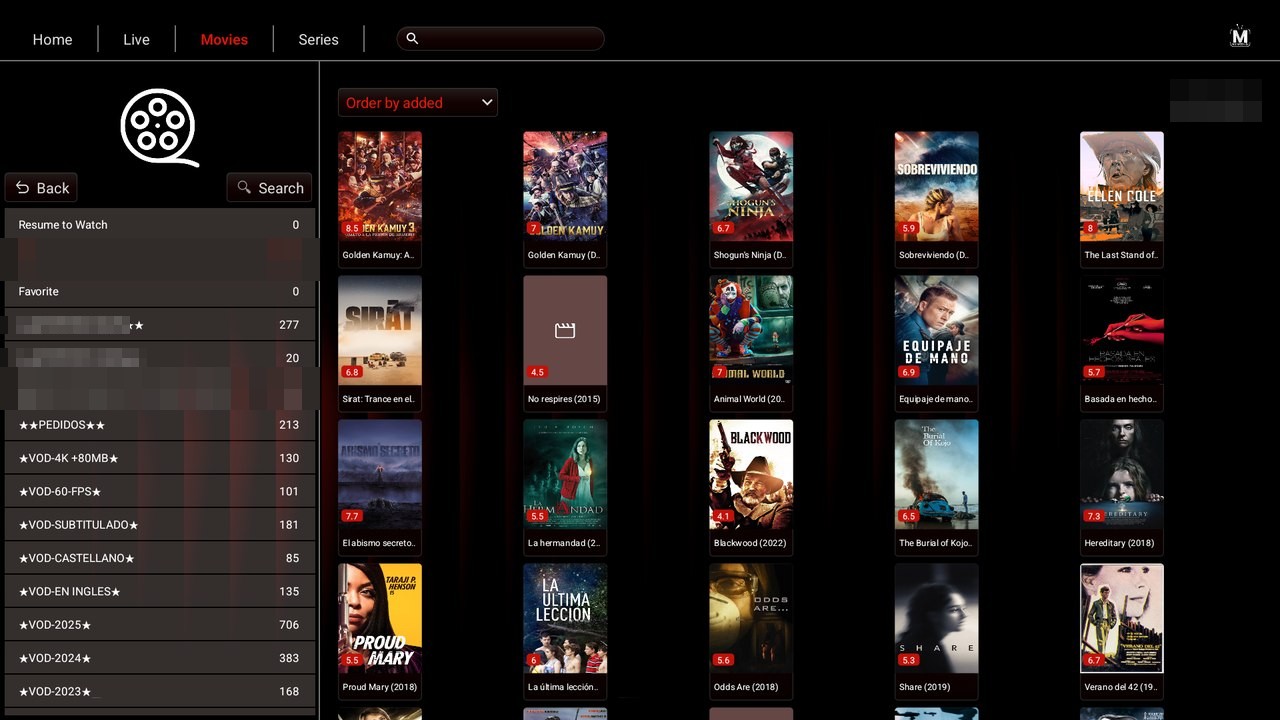This screenshot has height=720, width=1280.
Task: Select El abismo secreto movie poster
Action: (x=380, y=474)
